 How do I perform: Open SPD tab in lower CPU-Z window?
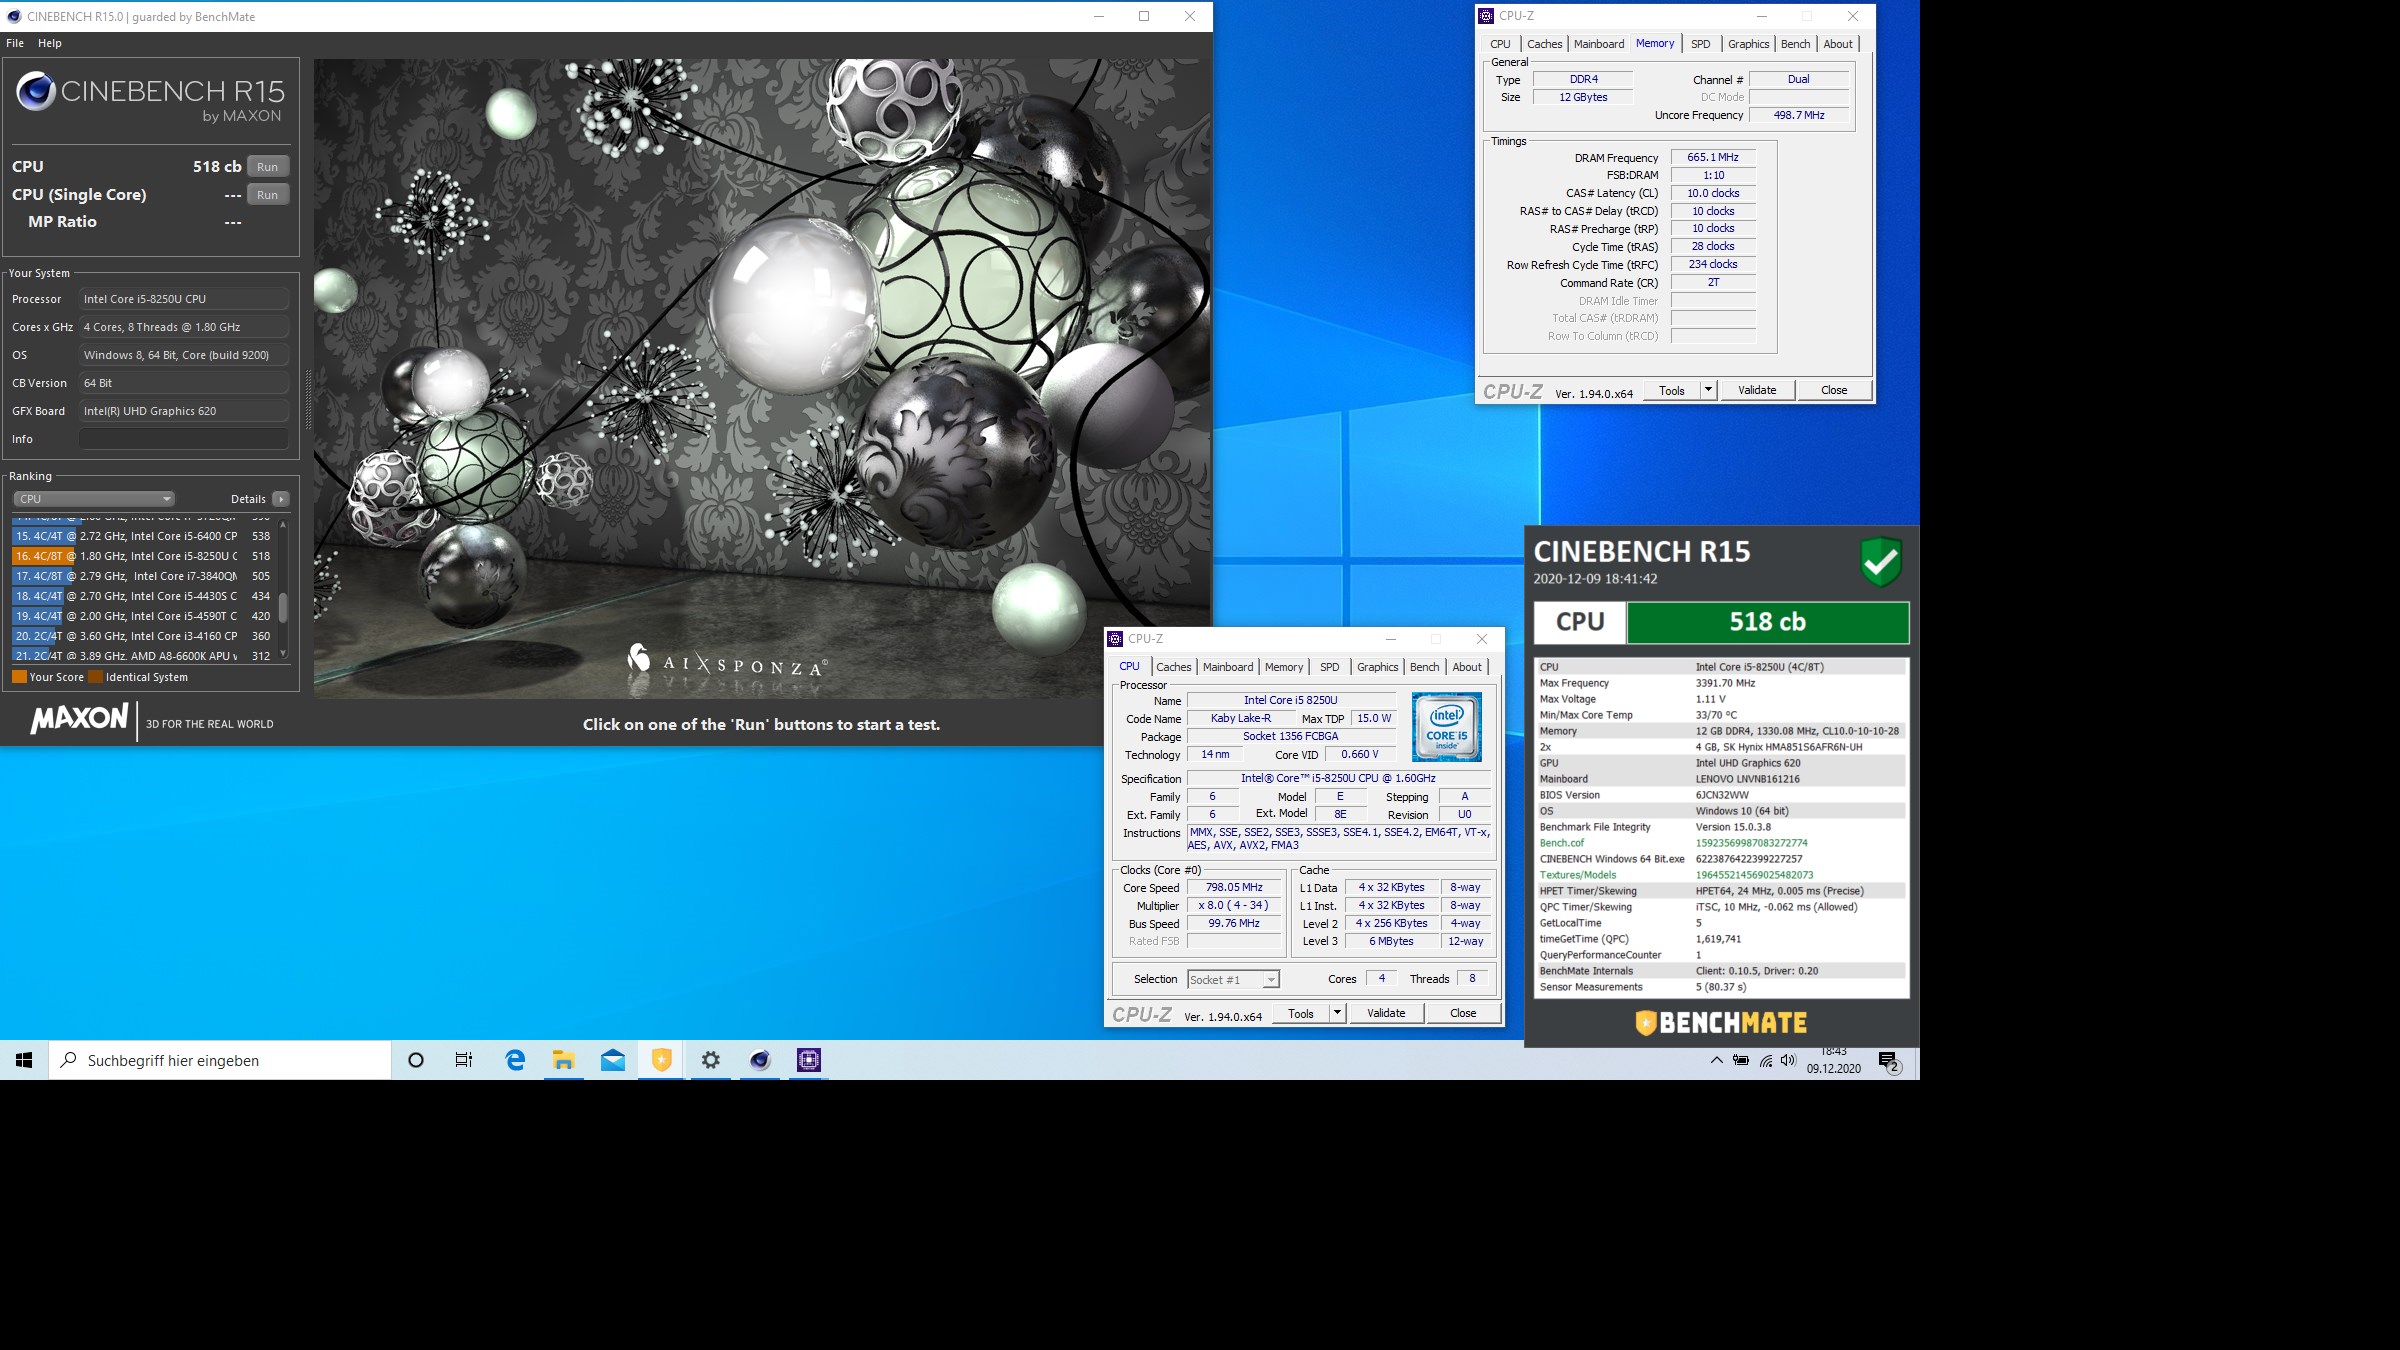1329,667
